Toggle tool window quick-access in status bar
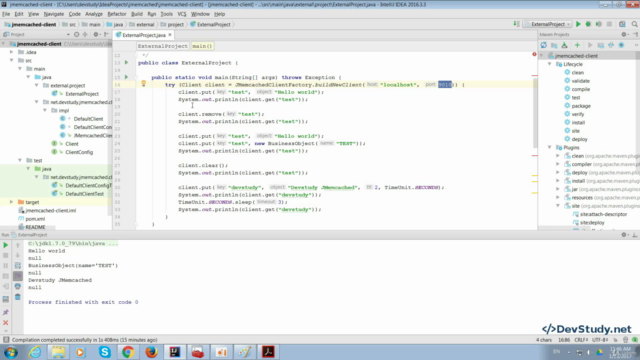This screenshot has width=640, height=360. click(x=6, y=340)
